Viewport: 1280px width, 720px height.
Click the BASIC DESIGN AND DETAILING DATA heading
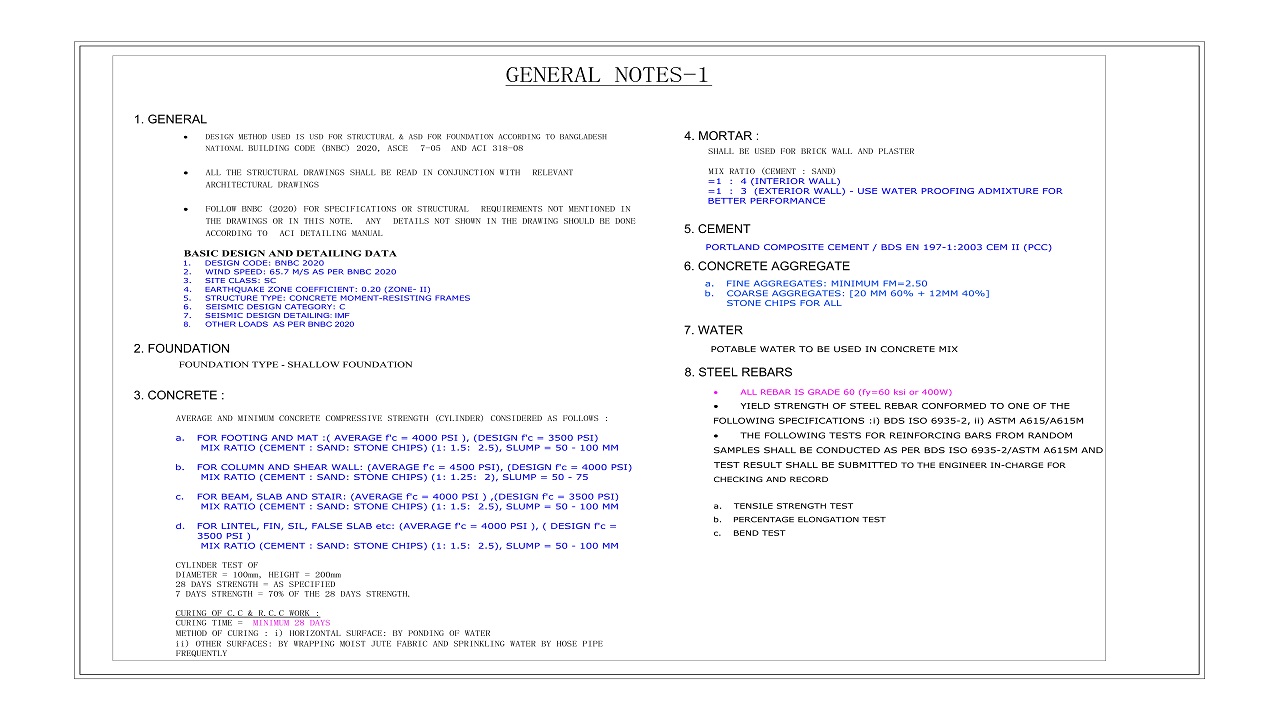(290, 253)
